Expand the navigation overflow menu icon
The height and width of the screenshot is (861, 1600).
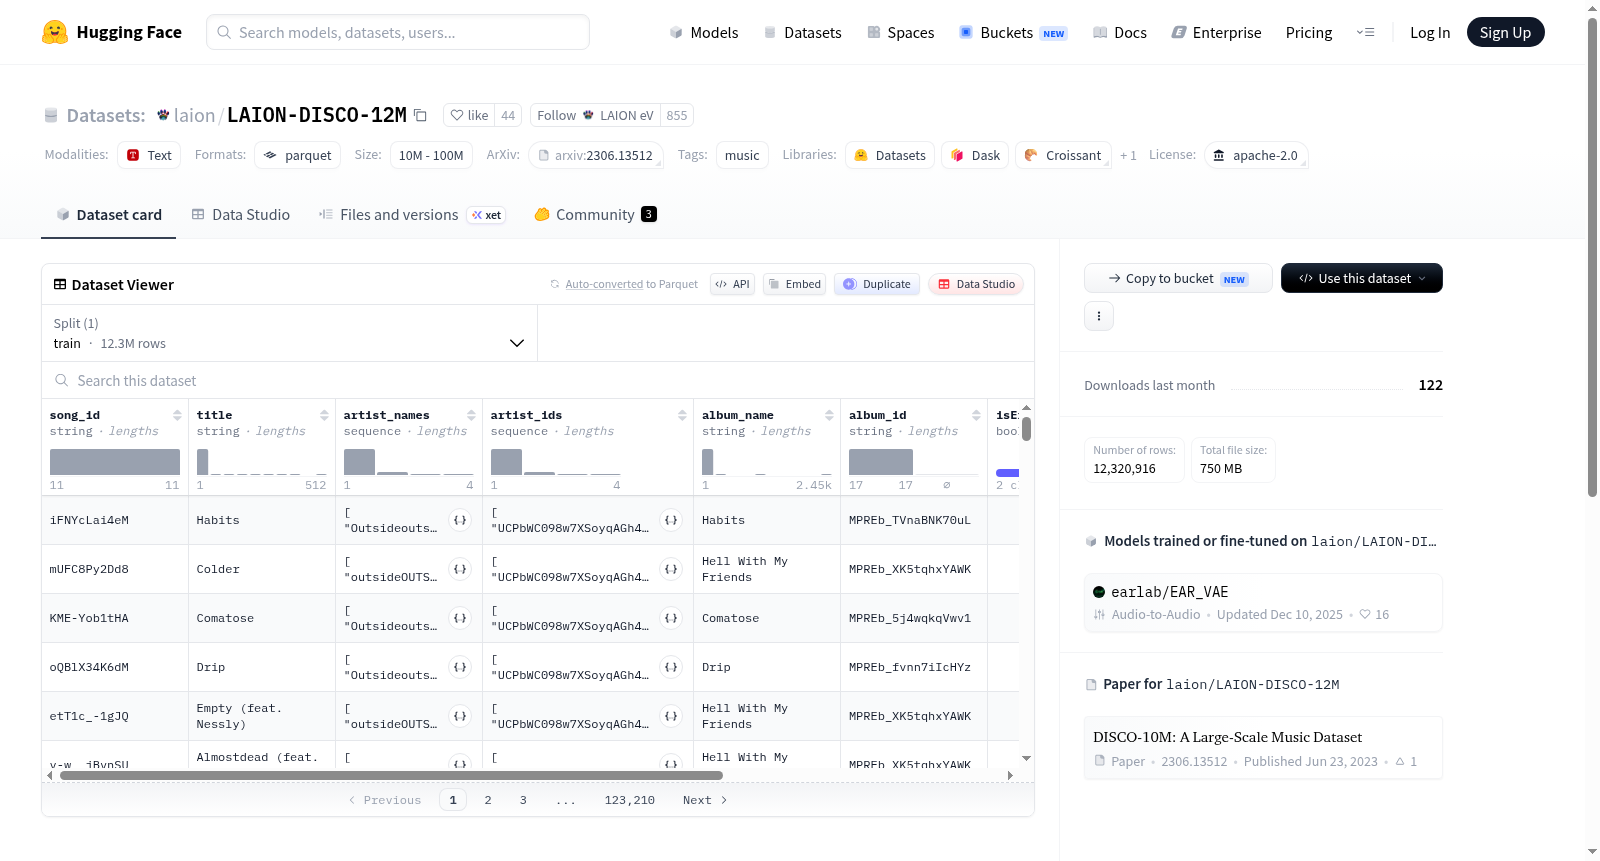tap(1365, 32)
